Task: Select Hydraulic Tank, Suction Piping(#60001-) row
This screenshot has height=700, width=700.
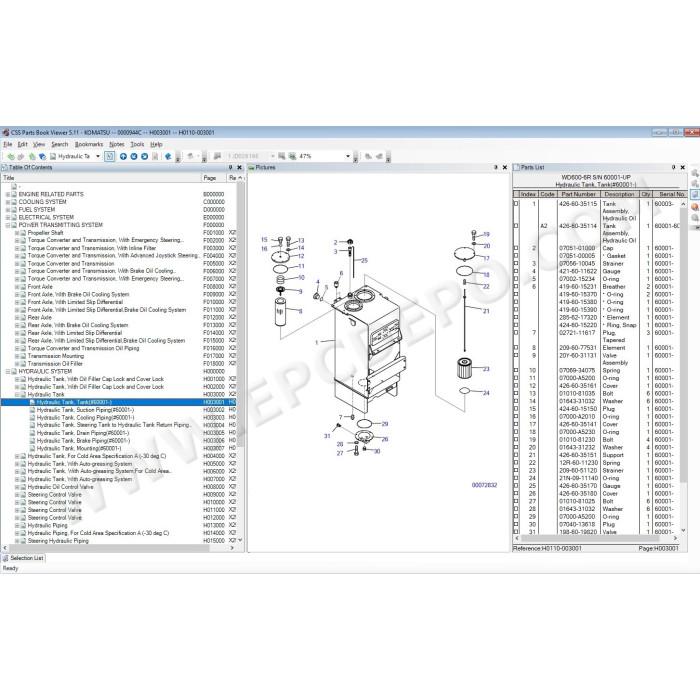Action: pos(119,410)
